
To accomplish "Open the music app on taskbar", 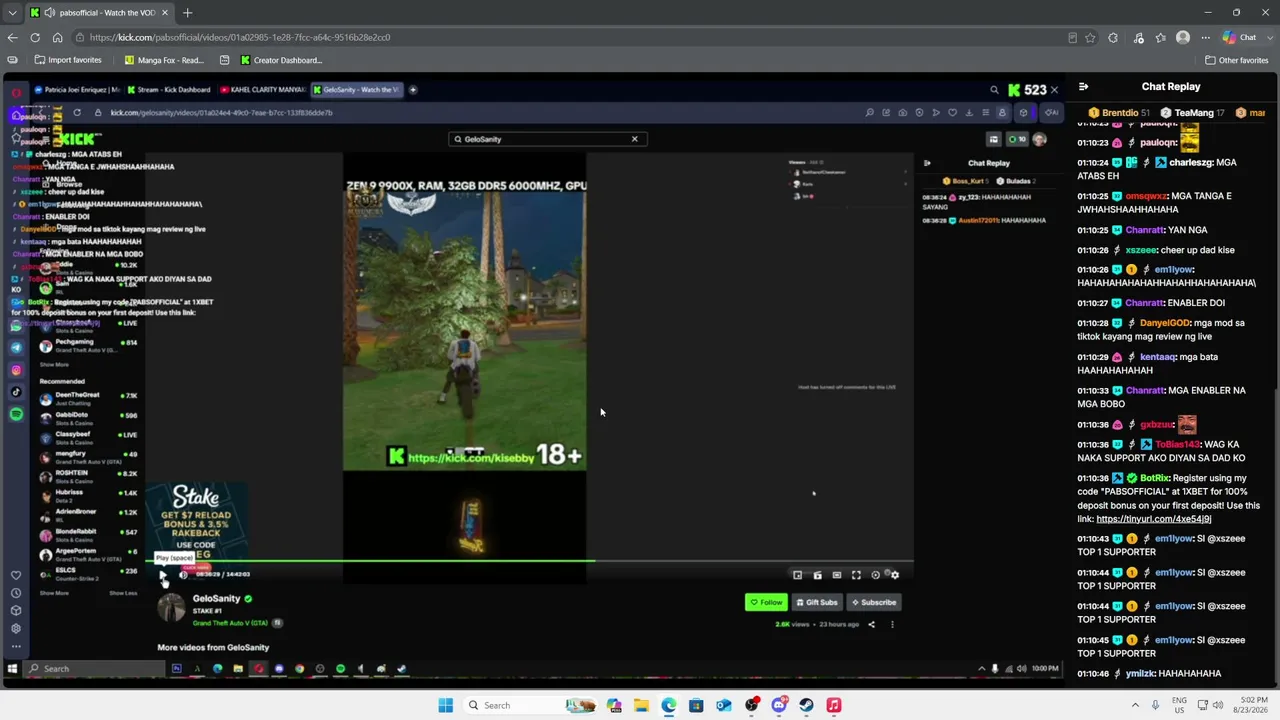I will [x=834, y=705].
